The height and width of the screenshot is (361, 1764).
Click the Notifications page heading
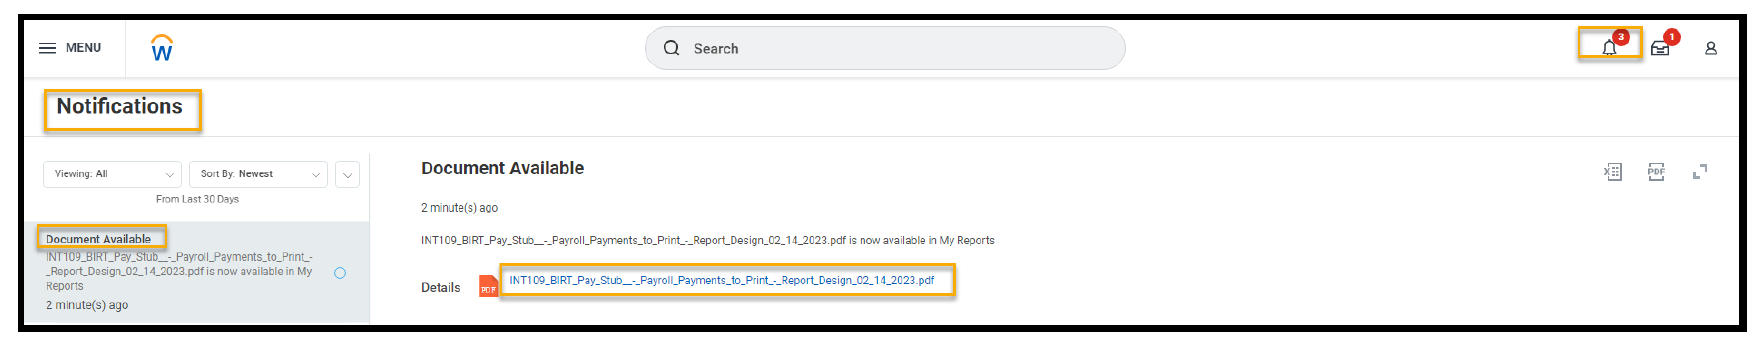tap(120, 107)
